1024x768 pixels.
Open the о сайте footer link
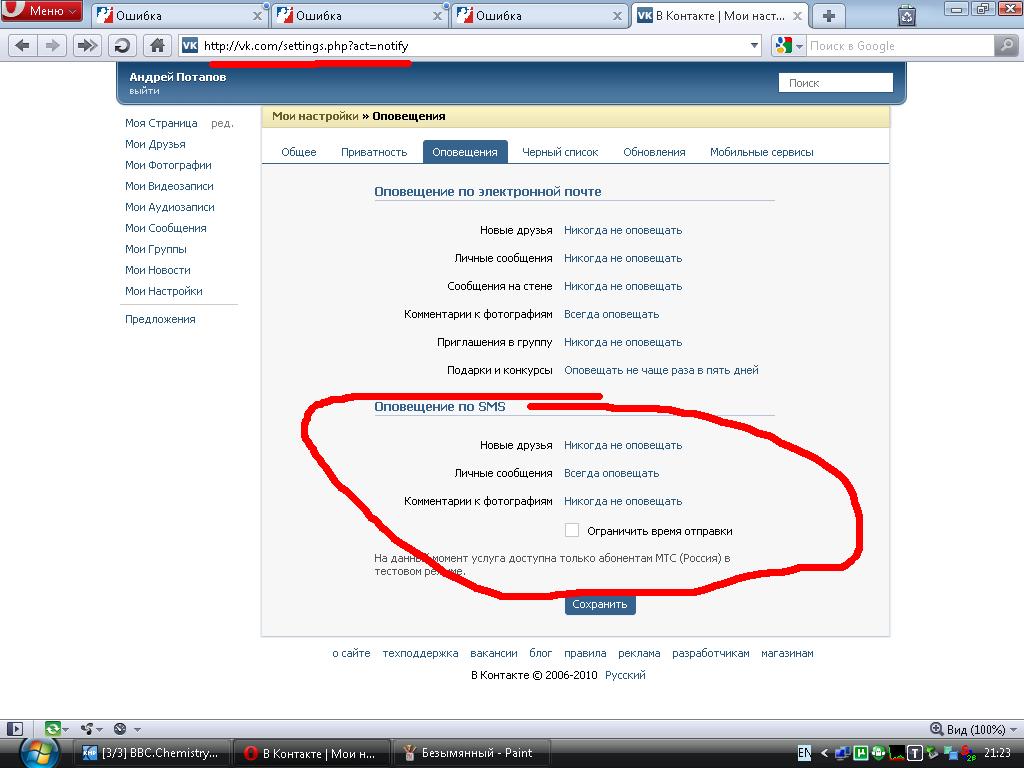[351, 653]
